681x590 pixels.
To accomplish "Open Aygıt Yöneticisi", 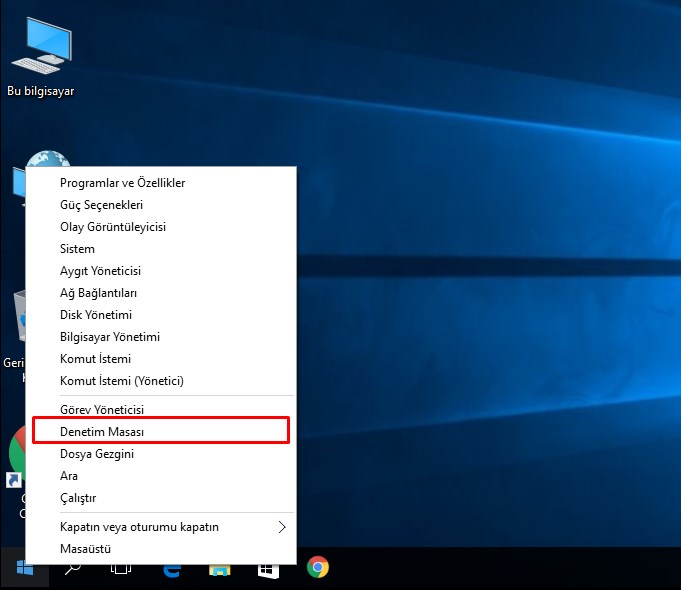I will (x=100, y=271).
